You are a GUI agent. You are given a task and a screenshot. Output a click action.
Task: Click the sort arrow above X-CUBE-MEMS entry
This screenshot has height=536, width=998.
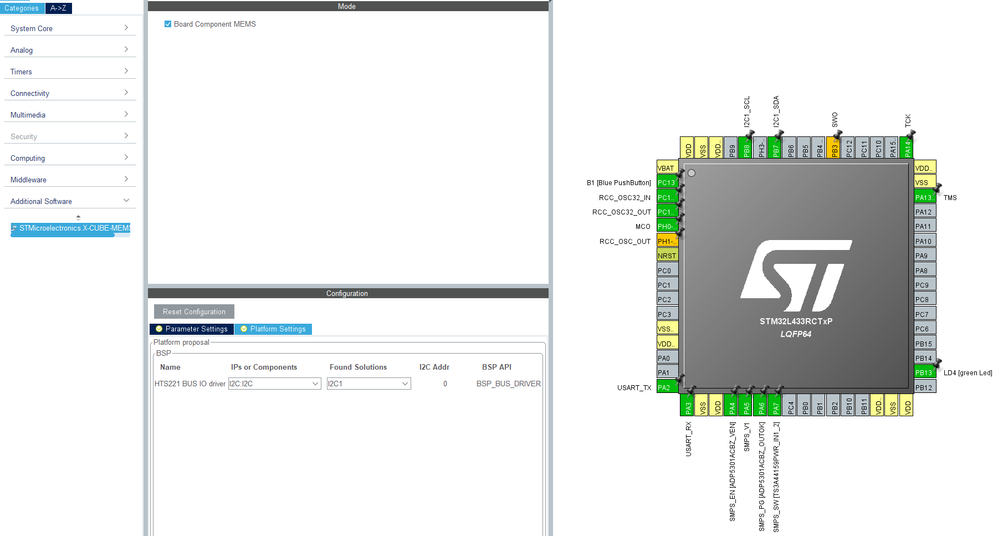click(78, 217)
